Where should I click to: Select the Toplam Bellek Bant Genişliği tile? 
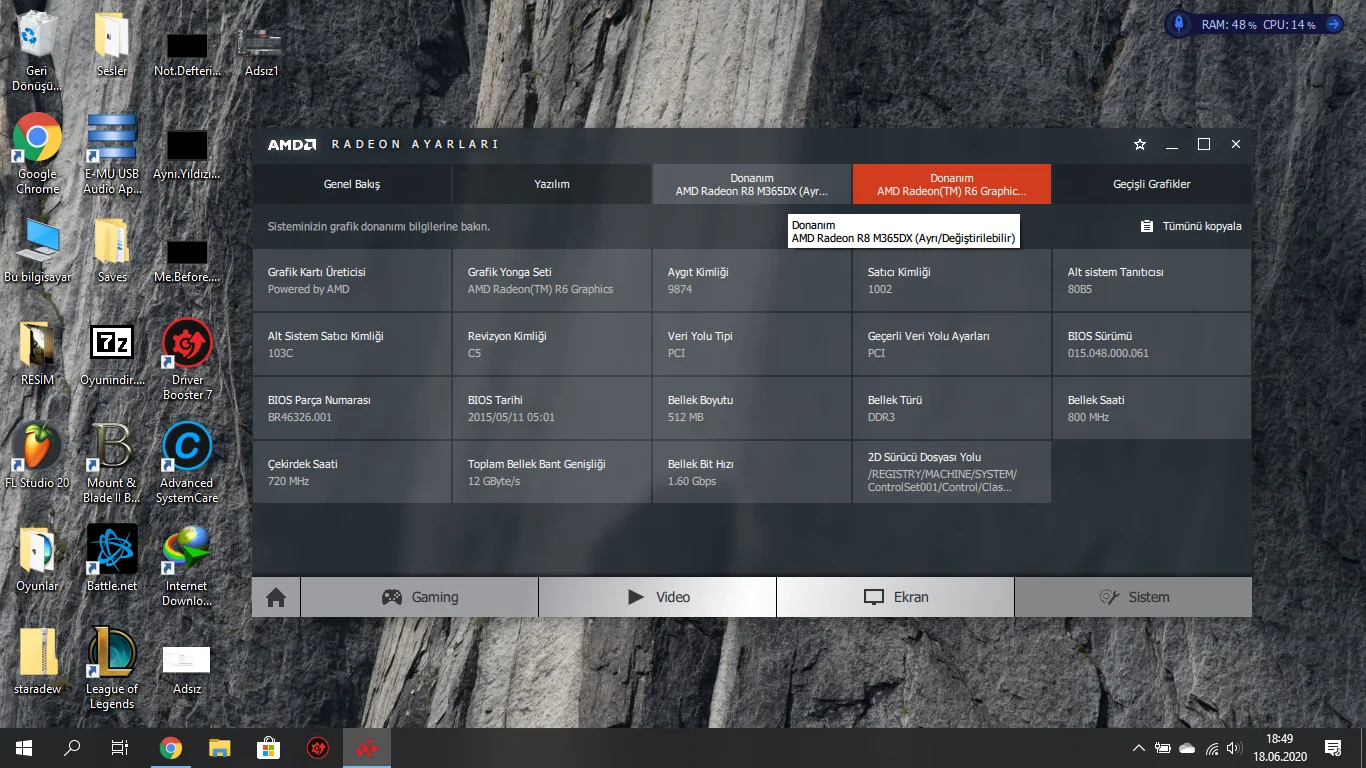tap(552, 472)
